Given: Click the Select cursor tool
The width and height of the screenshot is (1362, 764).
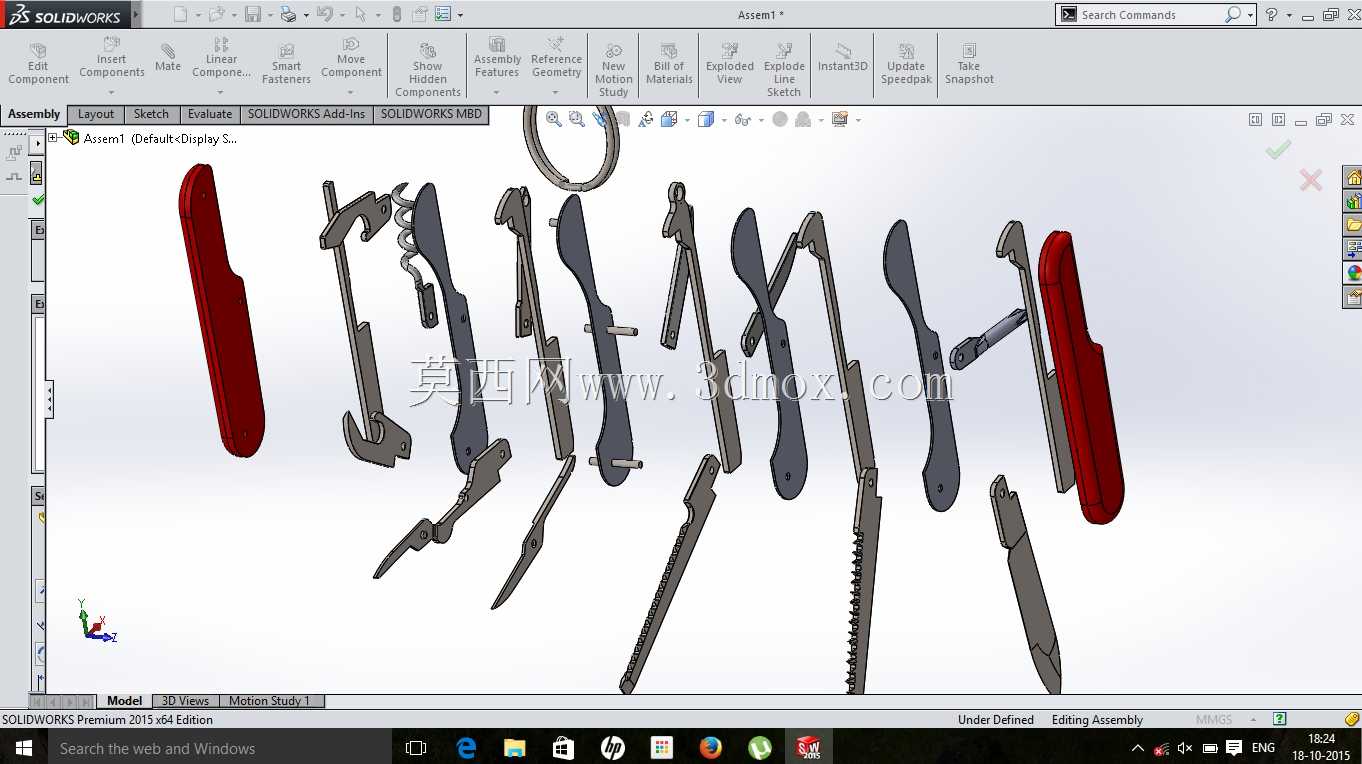Looking at the screenshot, I should 361,14.
